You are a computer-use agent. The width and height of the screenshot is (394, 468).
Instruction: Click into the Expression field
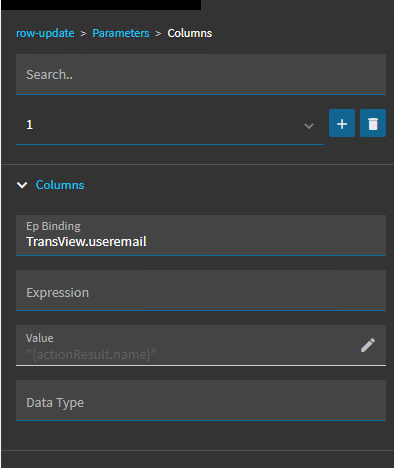click(x=201, y=290)
